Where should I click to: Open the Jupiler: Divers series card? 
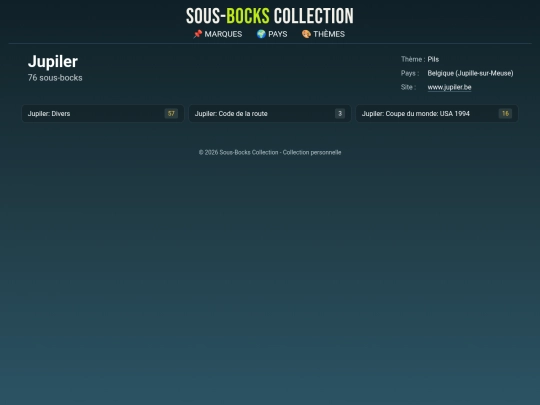[x=103, y=113]
